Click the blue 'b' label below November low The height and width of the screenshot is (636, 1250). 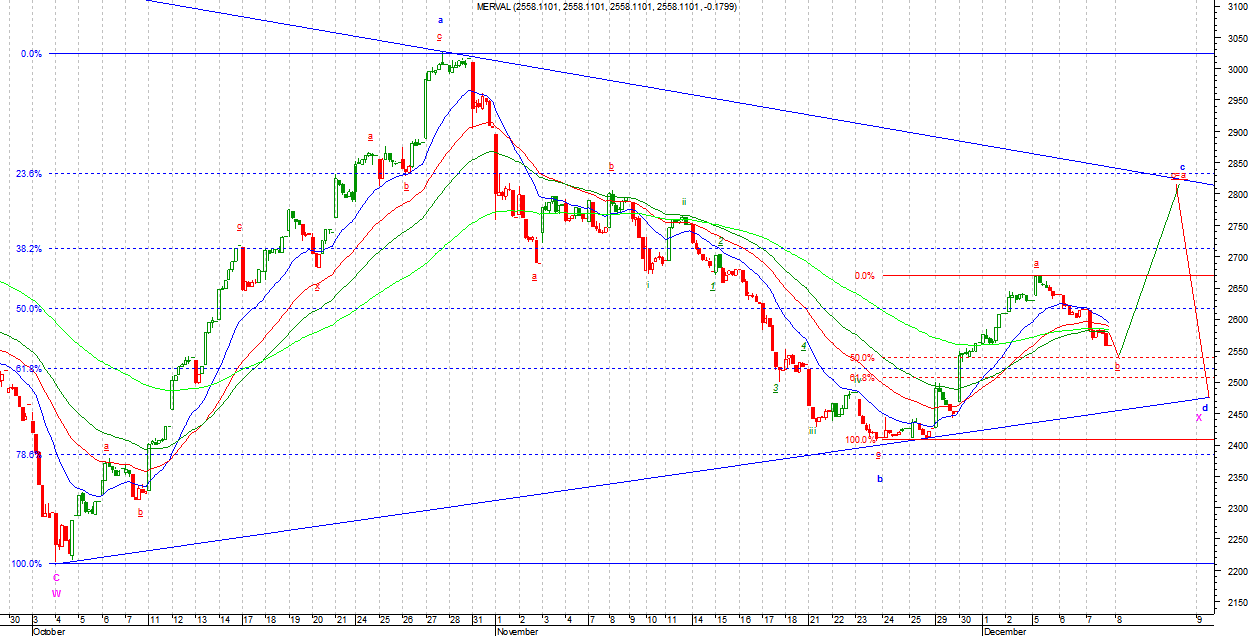[x=880, y=479]
